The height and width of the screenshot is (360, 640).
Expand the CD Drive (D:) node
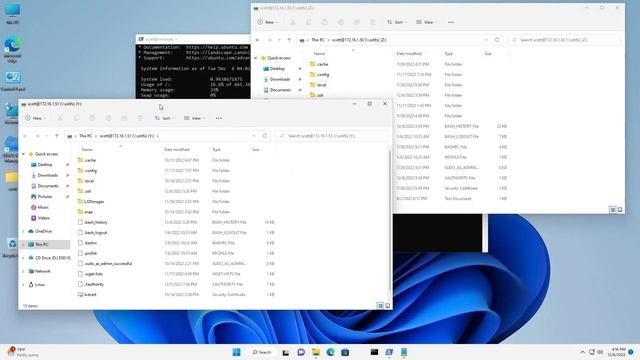pos(24,258)
